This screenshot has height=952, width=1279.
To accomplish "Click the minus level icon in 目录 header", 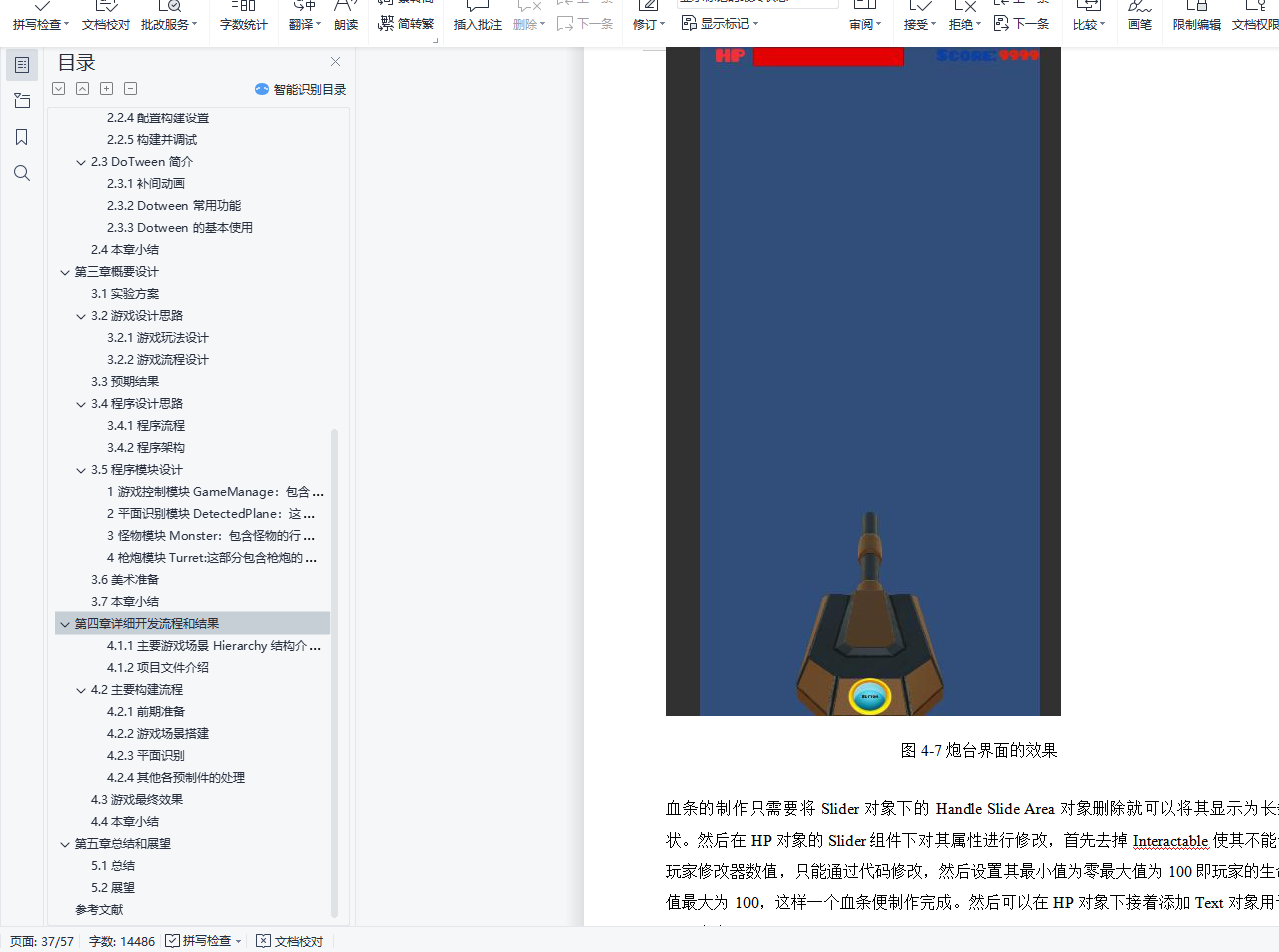I will (x=131, y=89).
